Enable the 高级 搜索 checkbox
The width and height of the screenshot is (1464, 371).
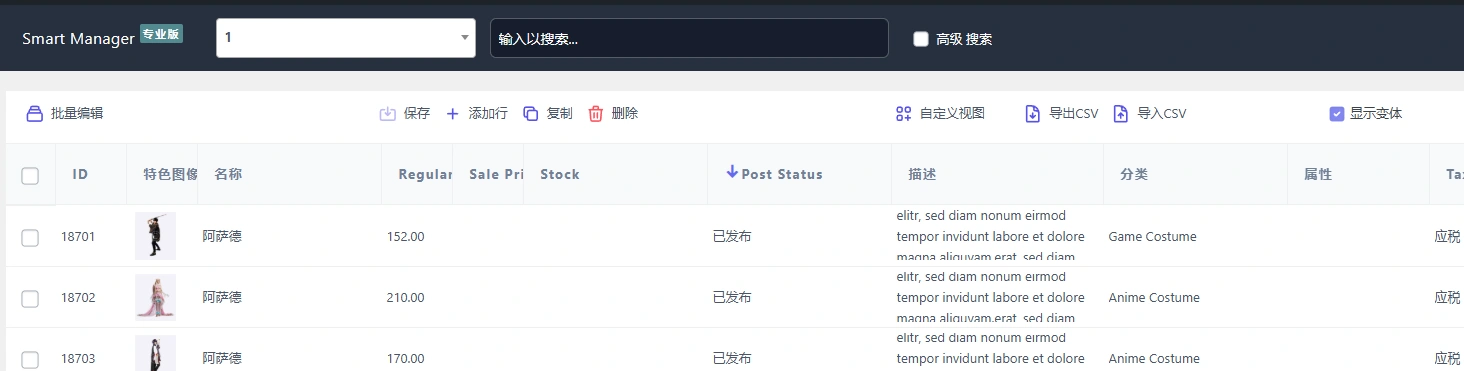(x=921, y=39)
